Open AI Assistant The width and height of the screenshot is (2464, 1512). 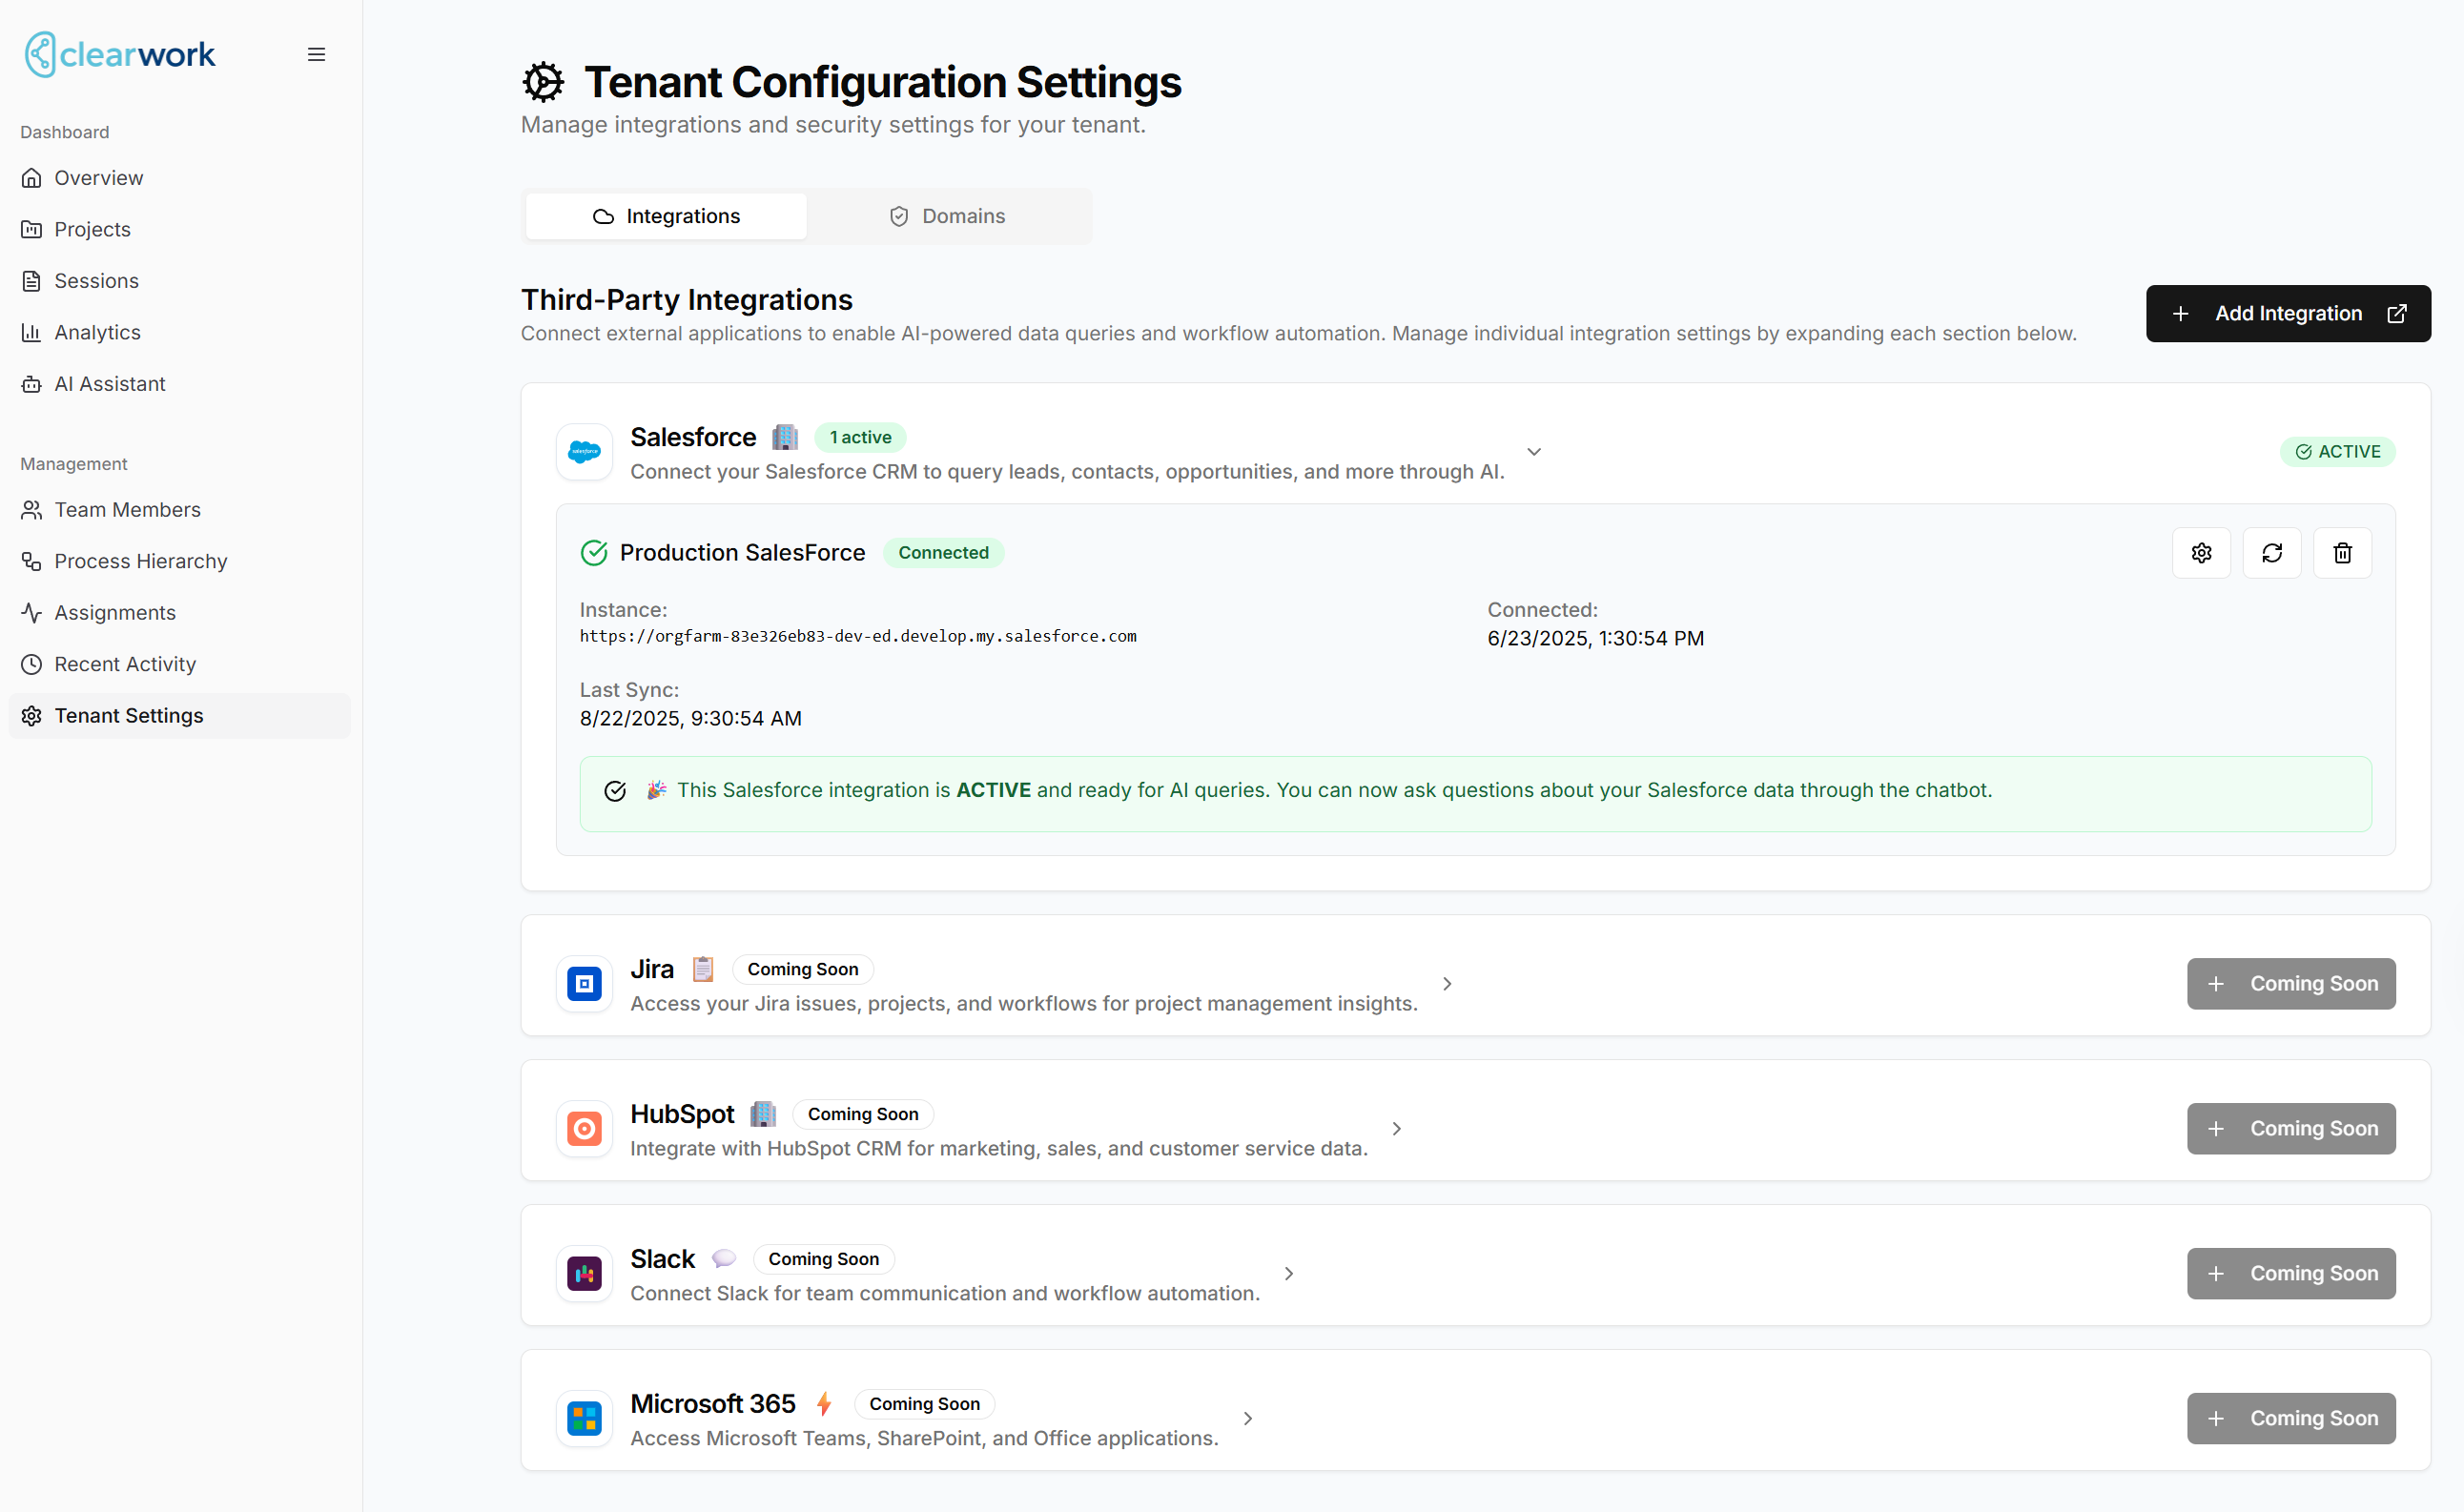(x=179, y=384)
